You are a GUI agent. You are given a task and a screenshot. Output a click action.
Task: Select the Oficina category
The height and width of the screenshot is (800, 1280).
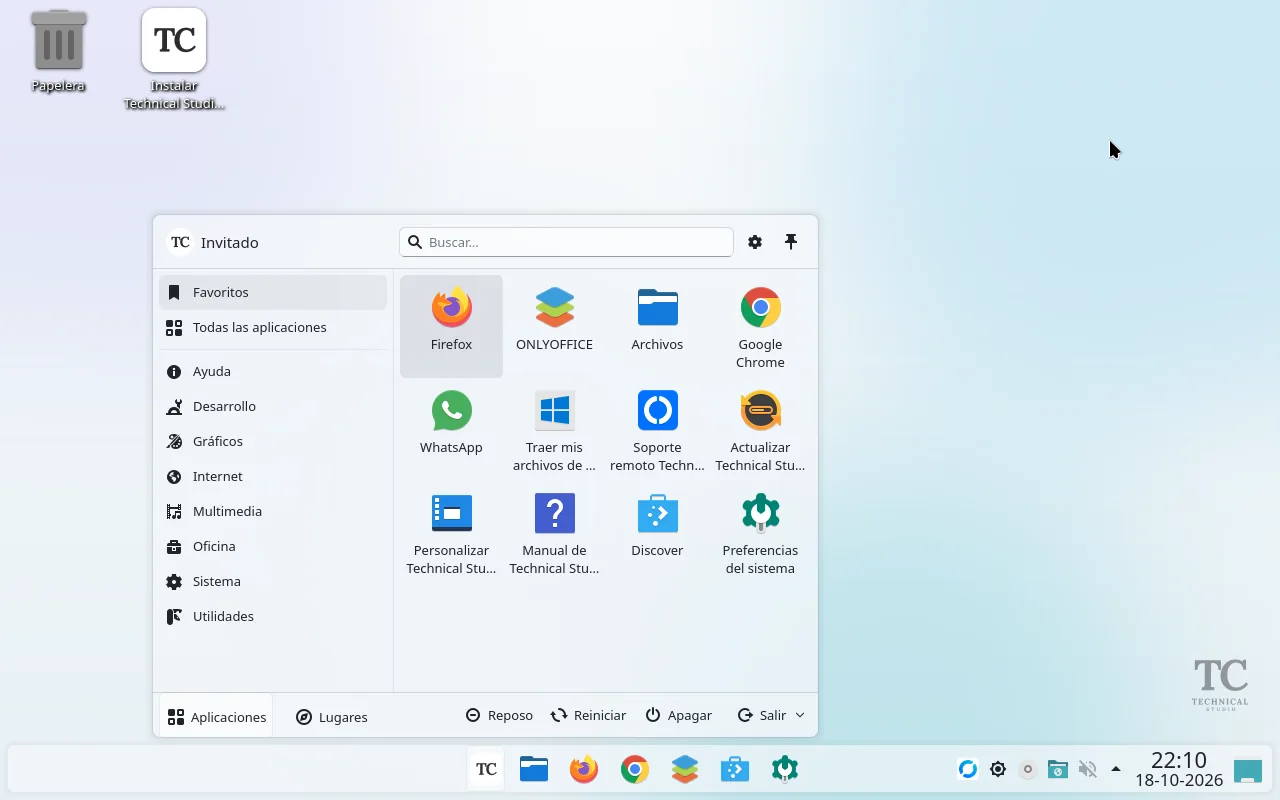[273, 546]
